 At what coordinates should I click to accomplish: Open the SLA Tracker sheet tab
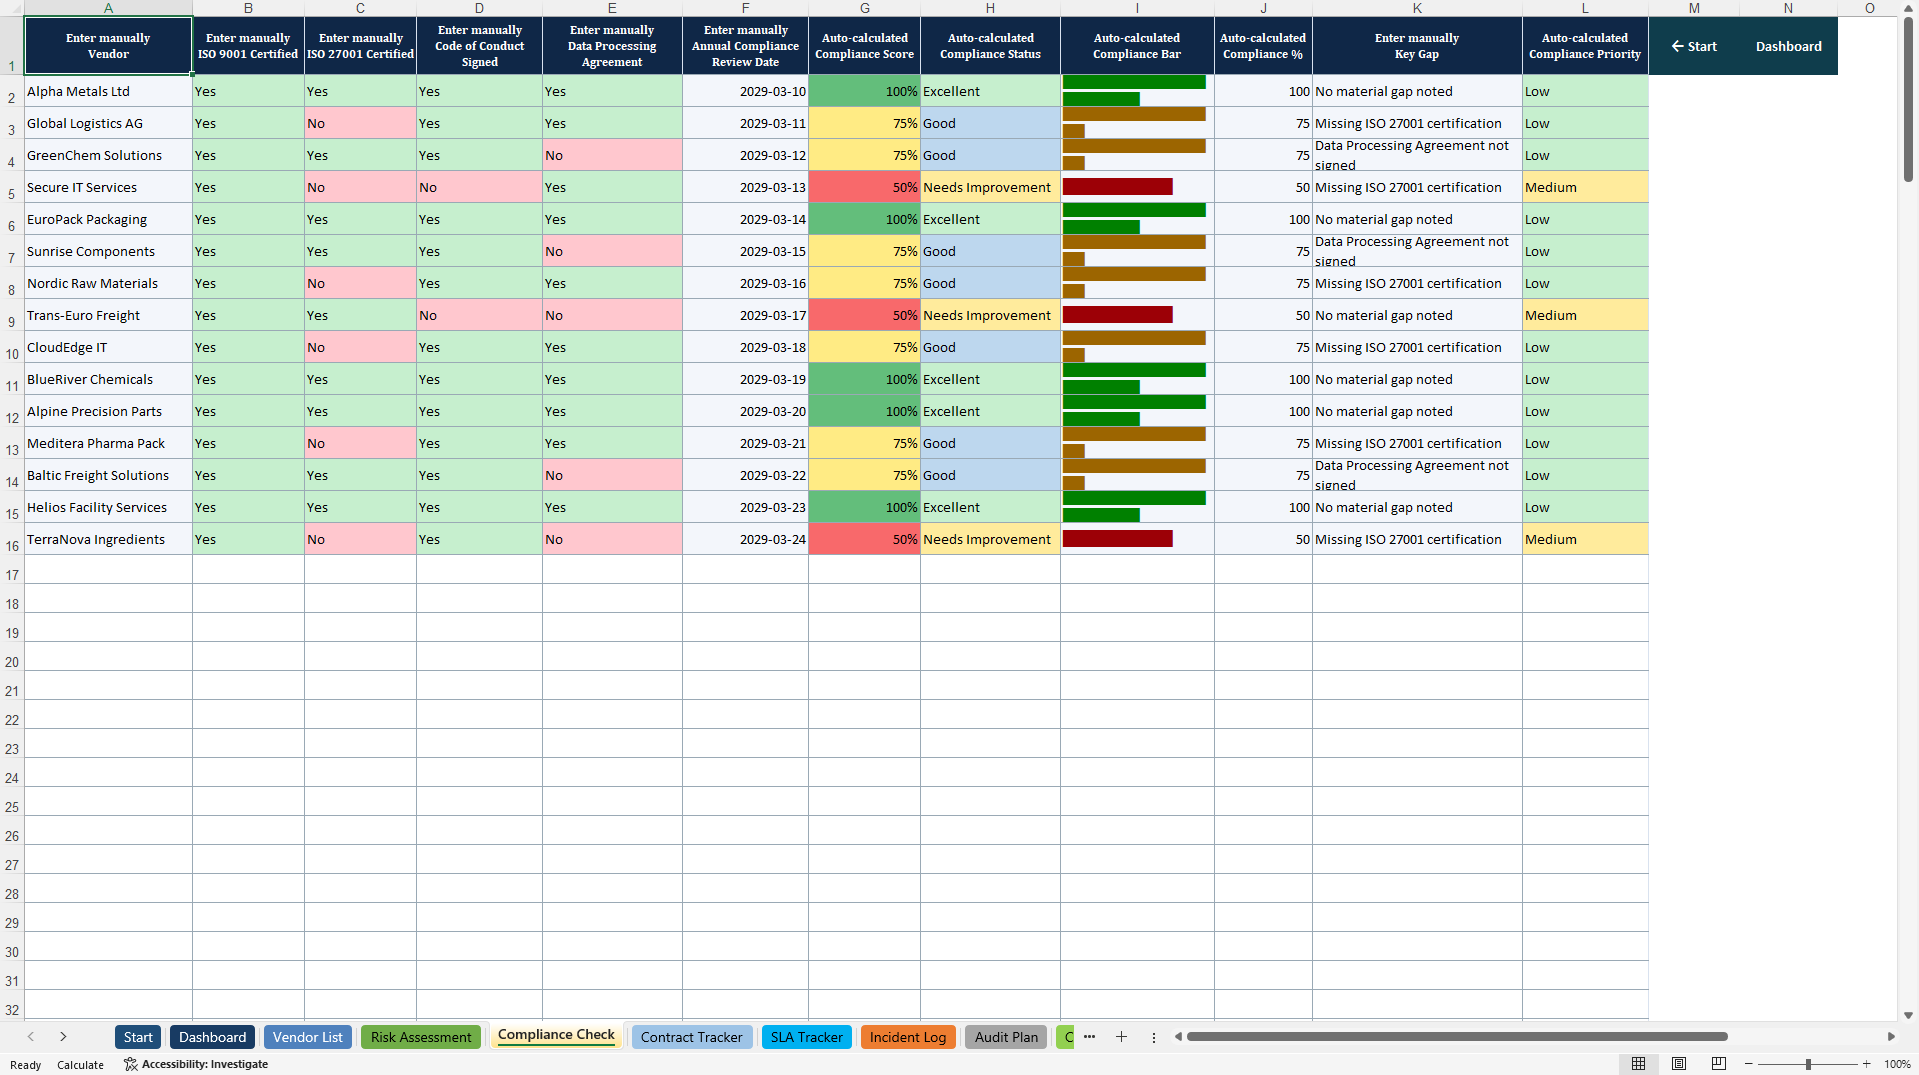[806, 1037]
